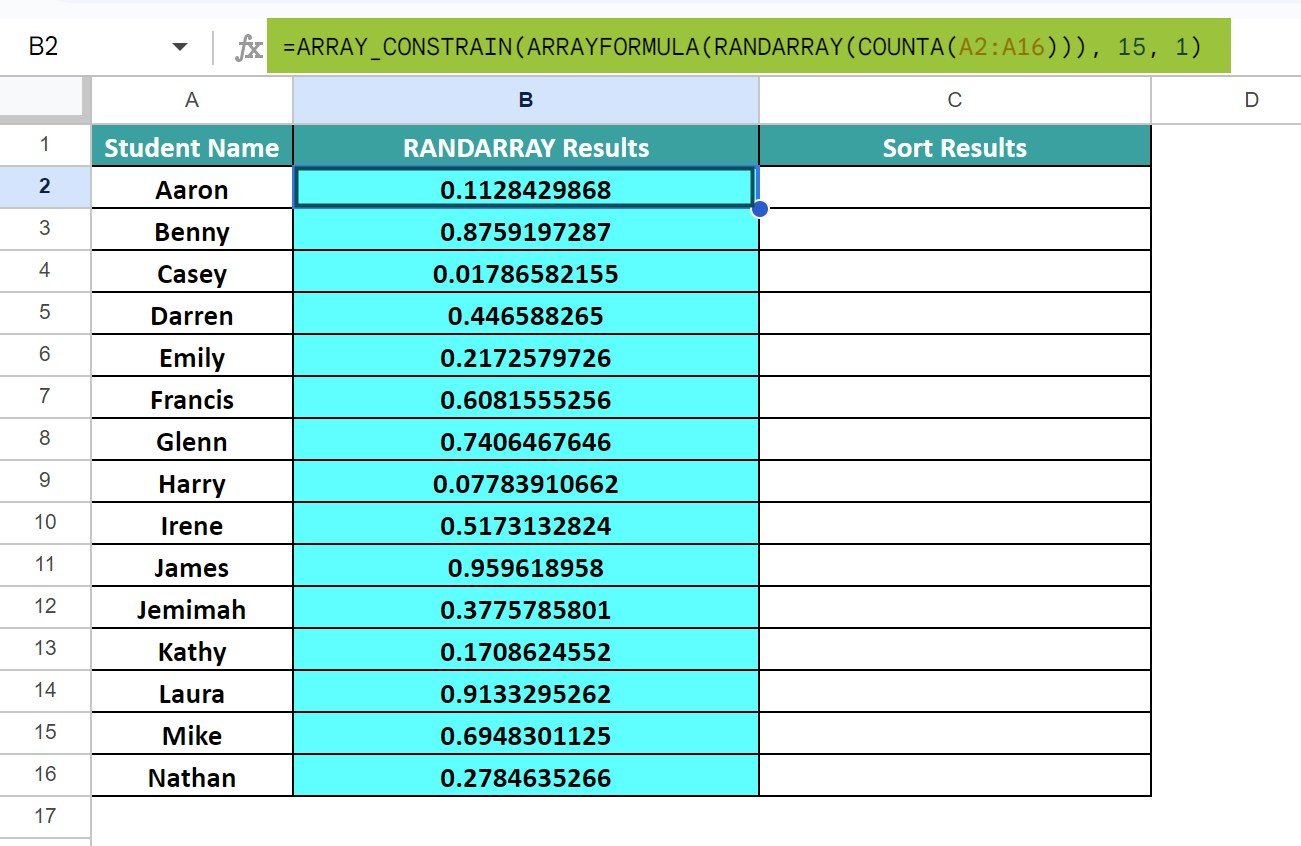The width and height of the screenshot is (1301, 846).
Task: Select row 17 header
Action: pos(45,816)
